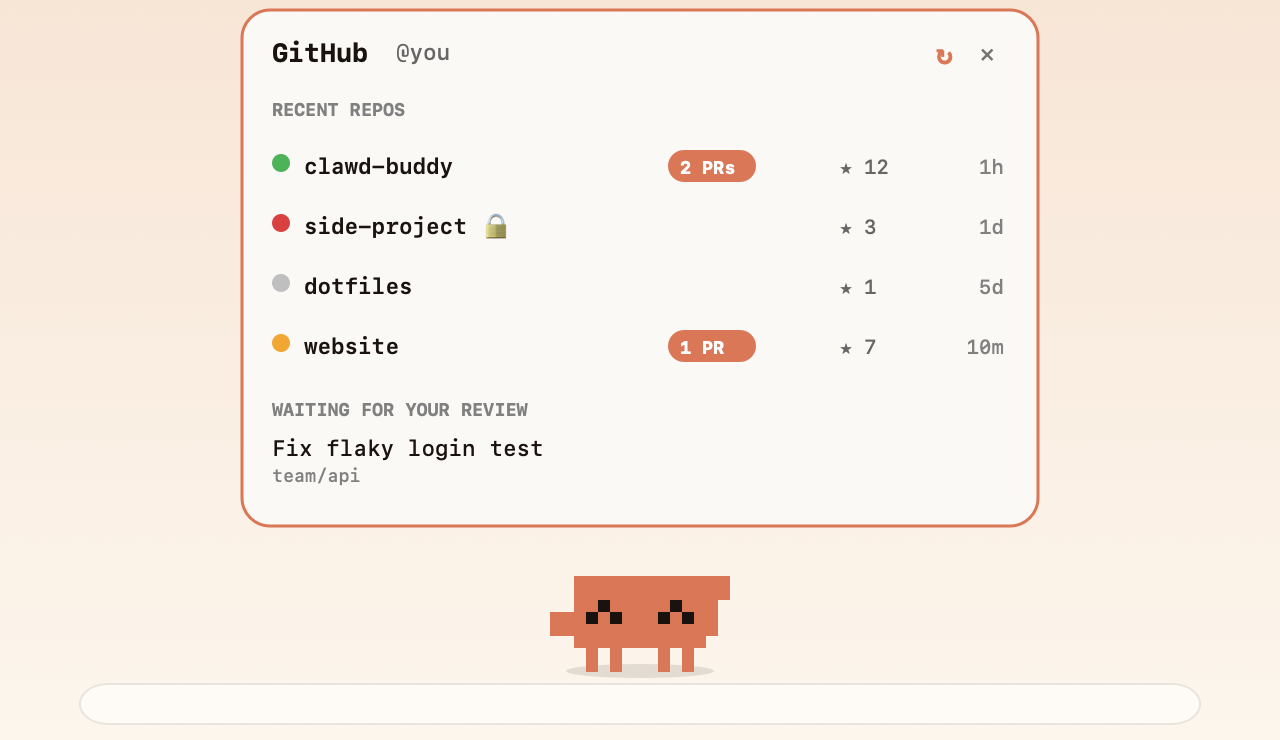Open the "Fix flaky login test" review
Screen dimensions: 1280x740
408,448
